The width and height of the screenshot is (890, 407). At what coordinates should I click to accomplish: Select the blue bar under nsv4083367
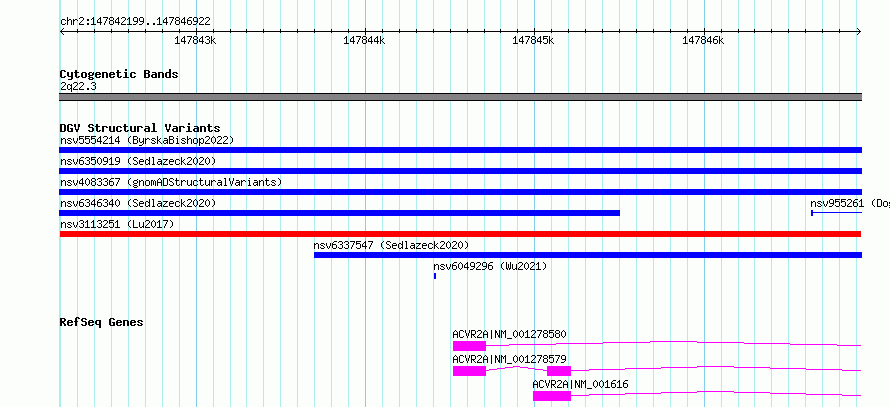click(x=460, y=192)
